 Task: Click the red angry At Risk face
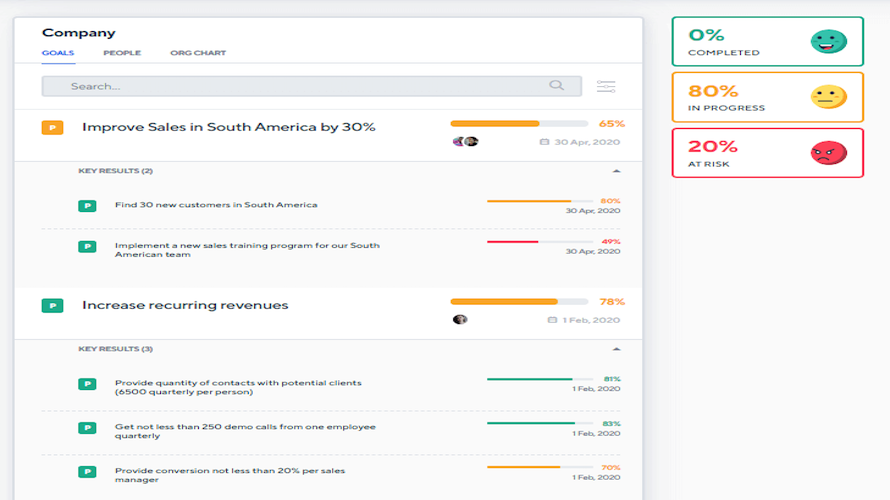[x=829, y=153]
